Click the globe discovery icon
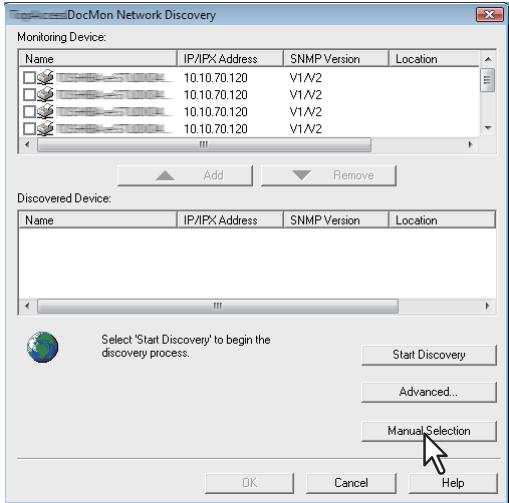This screenshot has height=503, width=509. [x=43, y=347]
